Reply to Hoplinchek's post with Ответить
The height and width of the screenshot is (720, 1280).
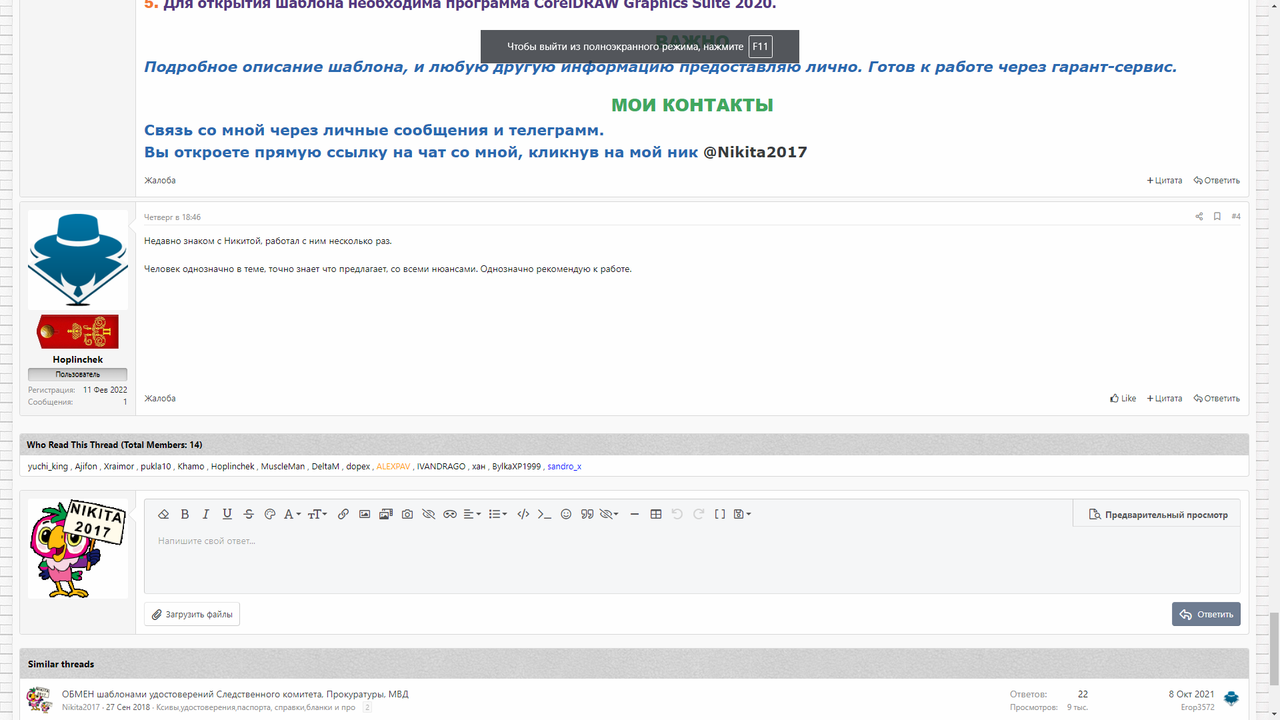tap(1217, 398)
